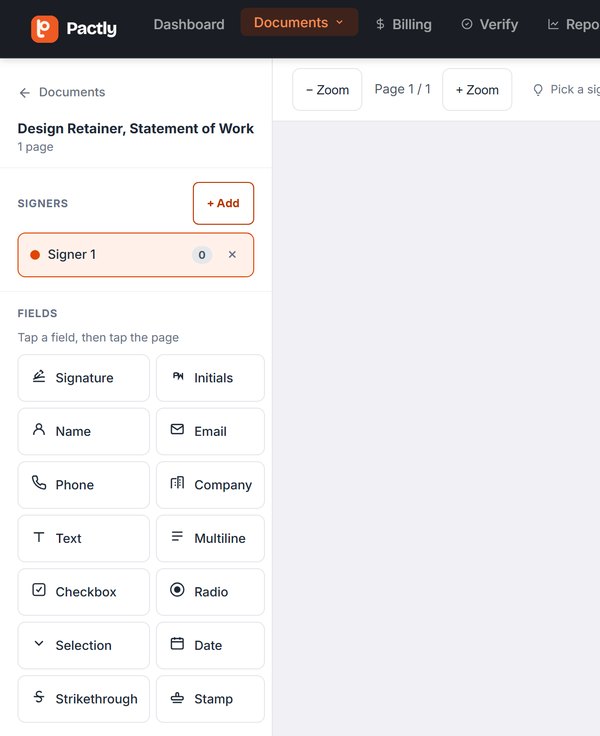Click the Phone handset icon

pos(39,483)
